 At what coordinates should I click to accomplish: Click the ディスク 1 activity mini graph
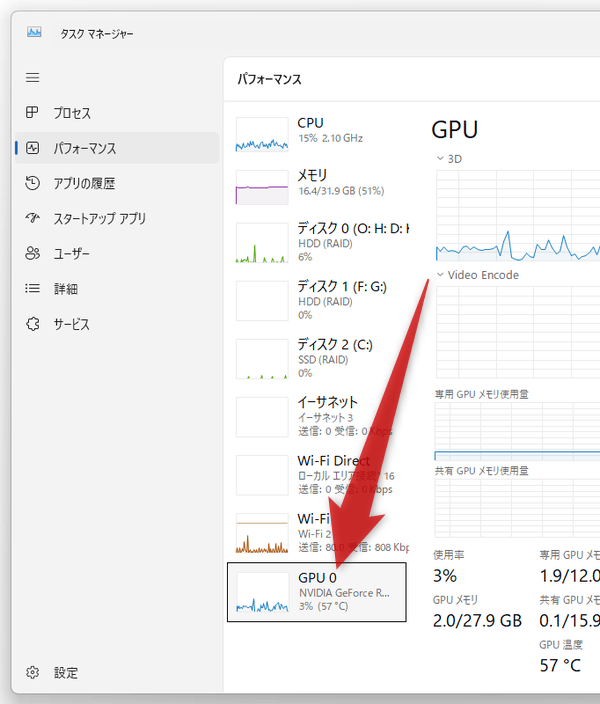[x=262, y=301]
